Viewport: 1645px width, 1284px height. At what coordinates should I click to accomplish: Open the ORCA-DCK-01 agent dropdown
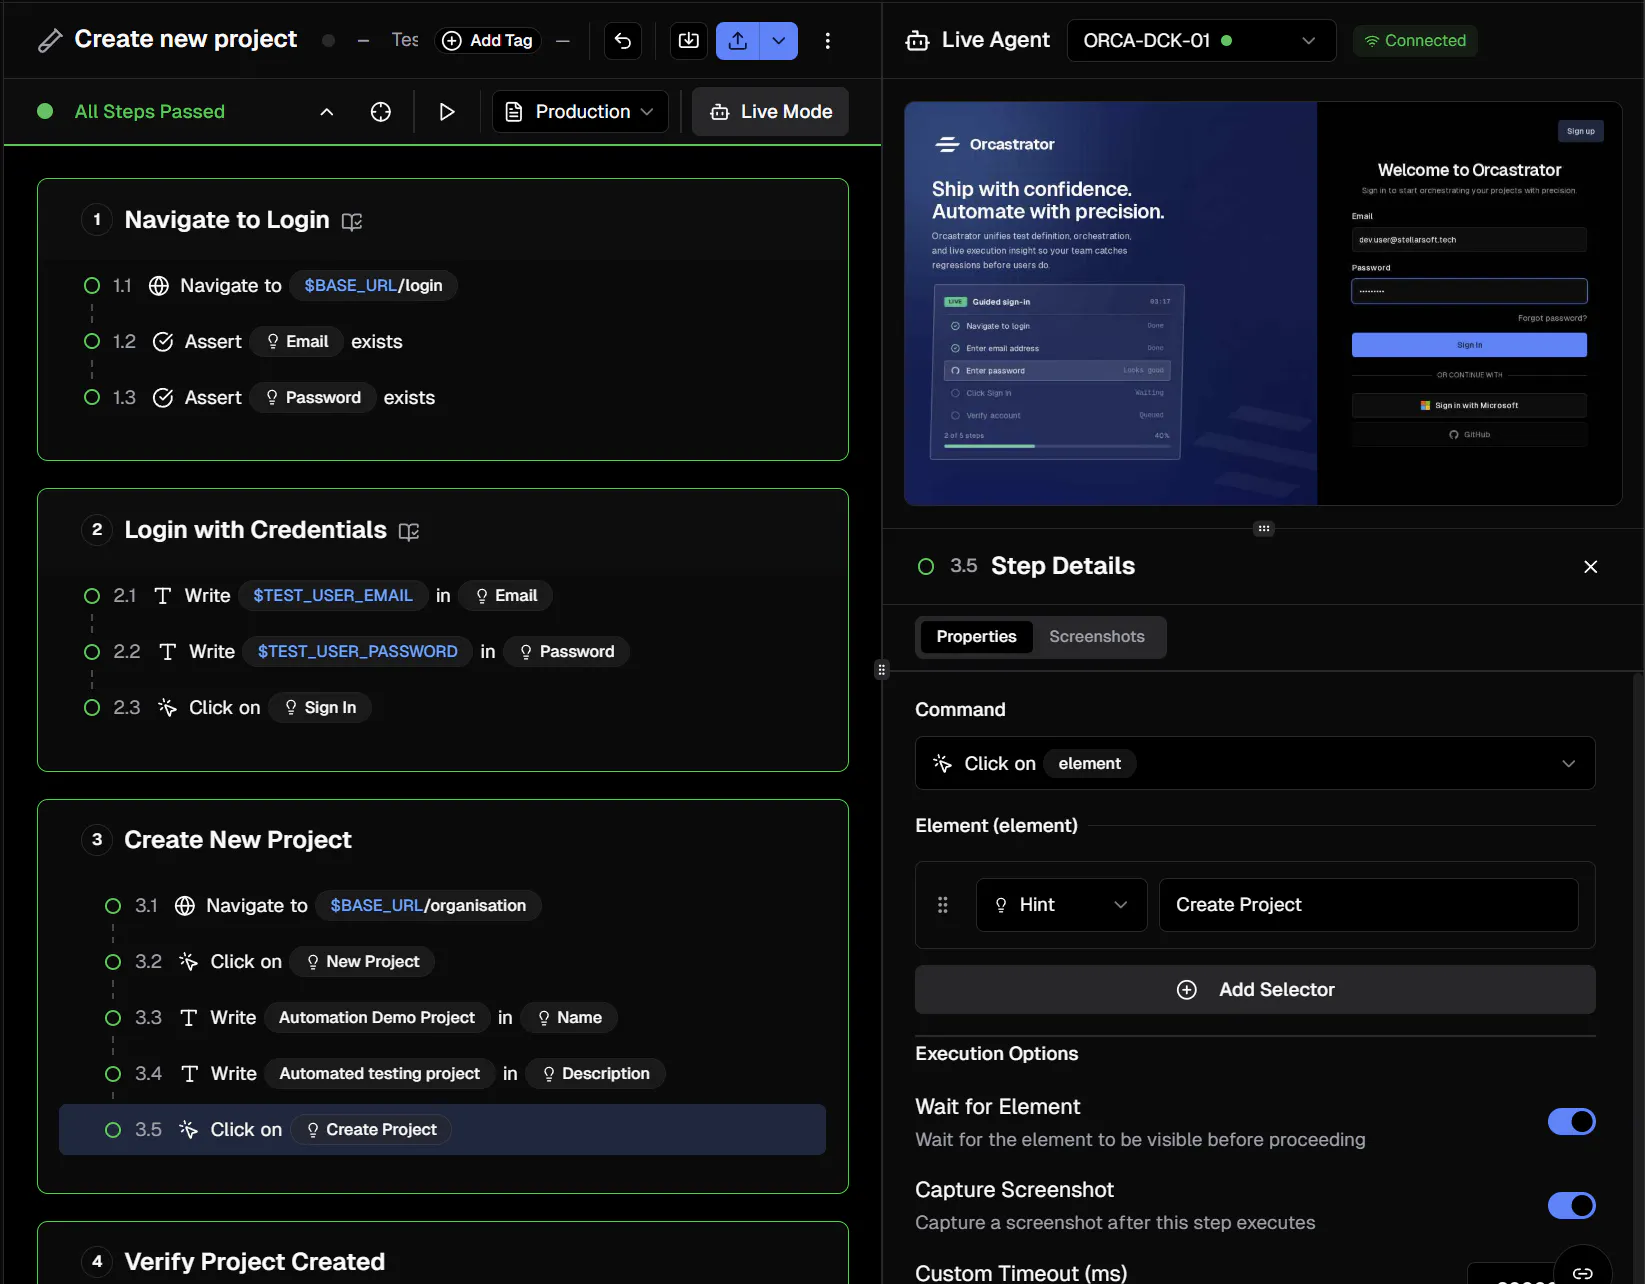point(1201,41)
